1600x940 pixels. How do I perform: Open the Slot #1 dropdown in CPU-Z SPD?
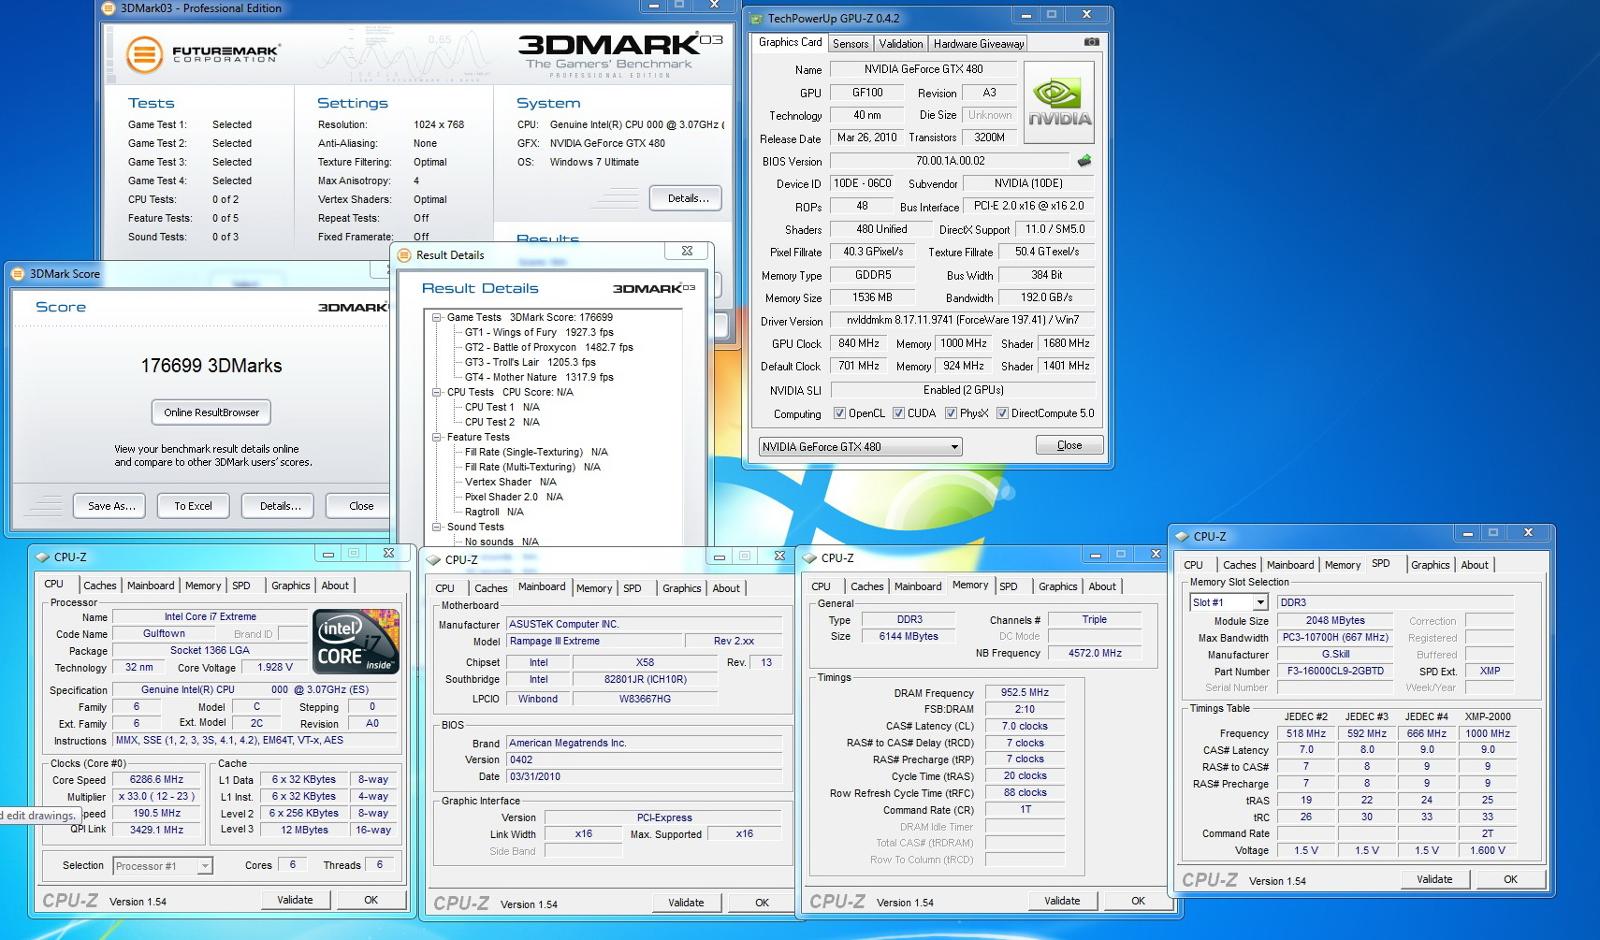tap(1228, 602)
